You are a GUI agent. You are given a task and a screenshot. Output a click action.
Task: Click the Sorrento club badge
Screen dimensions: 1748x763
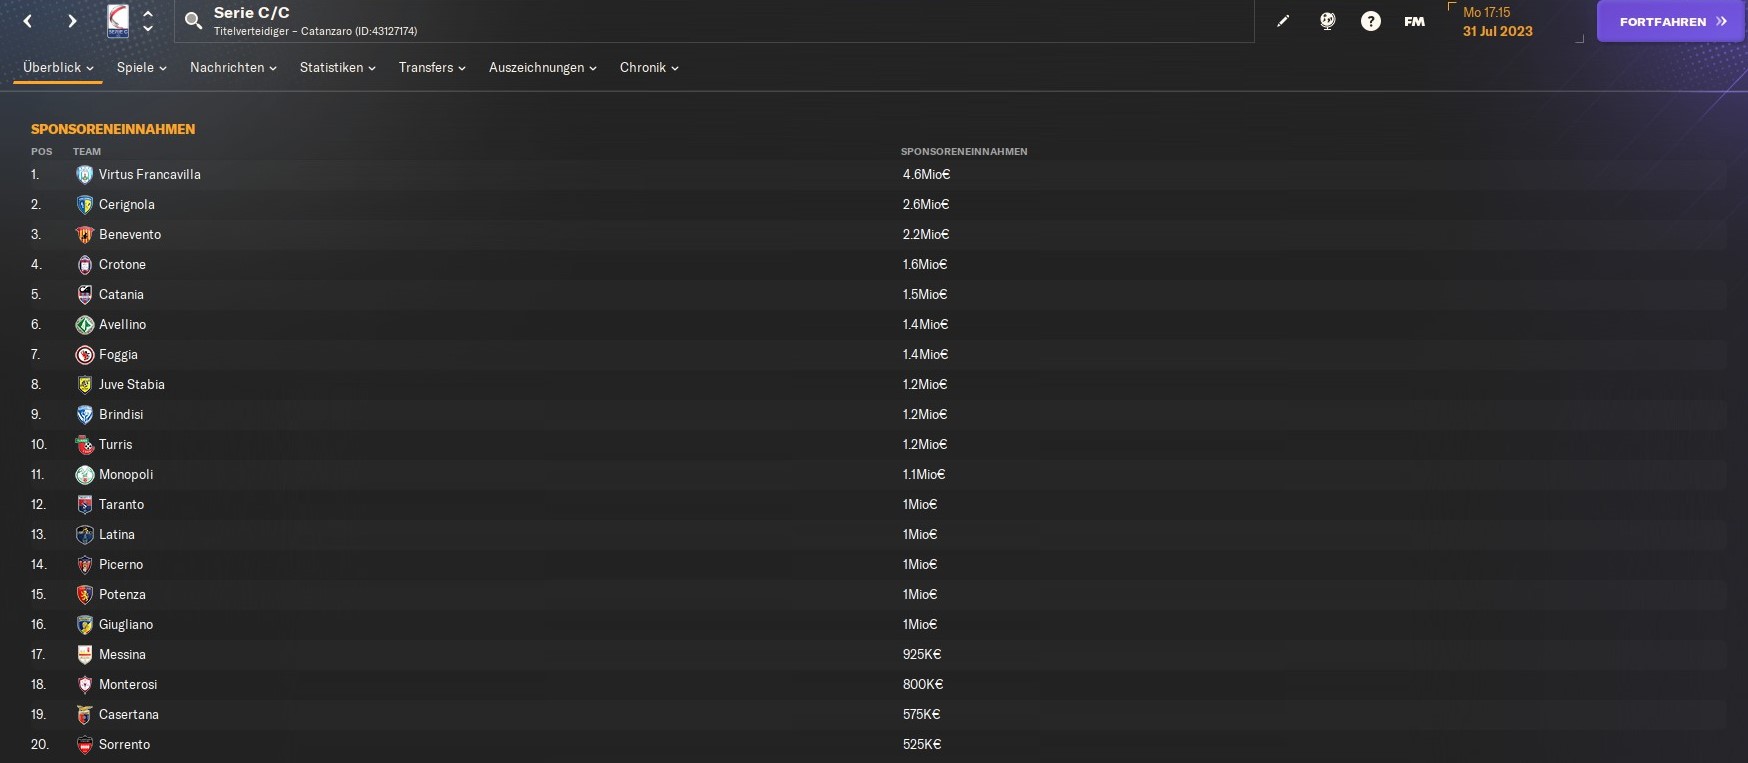pyautogui.click(x=85, y=744)
